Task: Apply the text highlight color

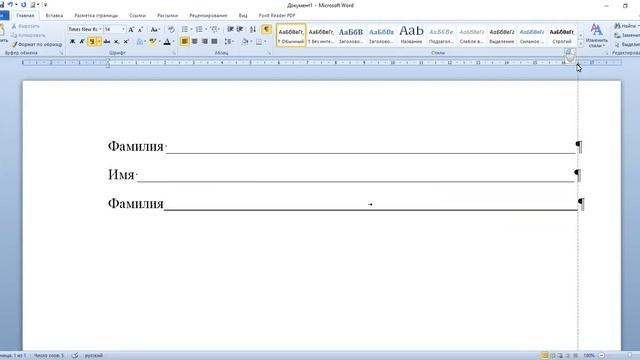Action: [153, 42]
